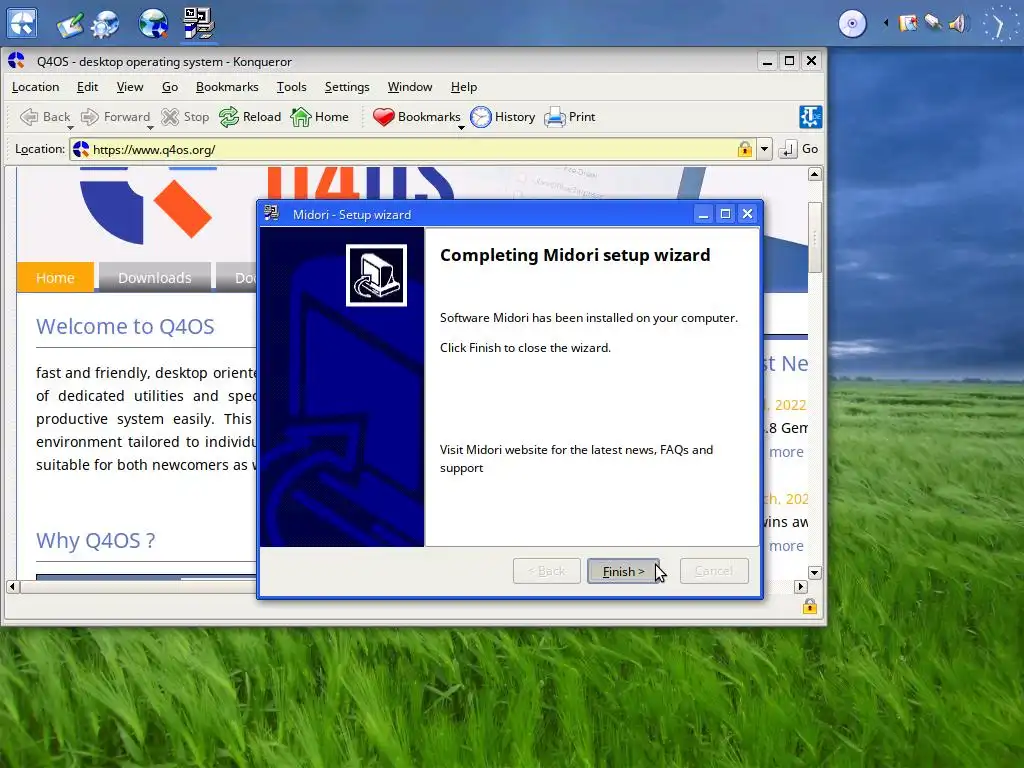Open the Location menu in Konqueror
The height and width of the screenshot is (768, 1024).
pos(35,87)
